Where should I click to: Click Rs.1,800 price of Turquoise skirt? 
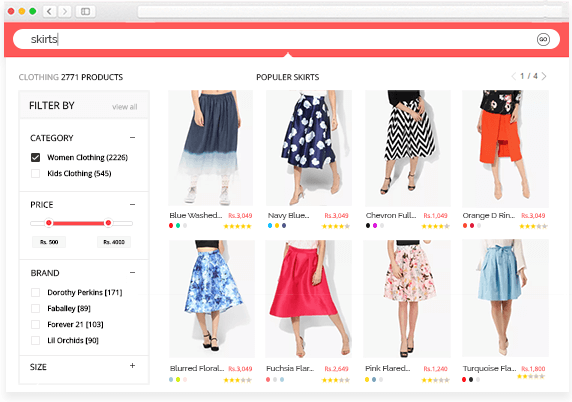(x=533, y=369)
